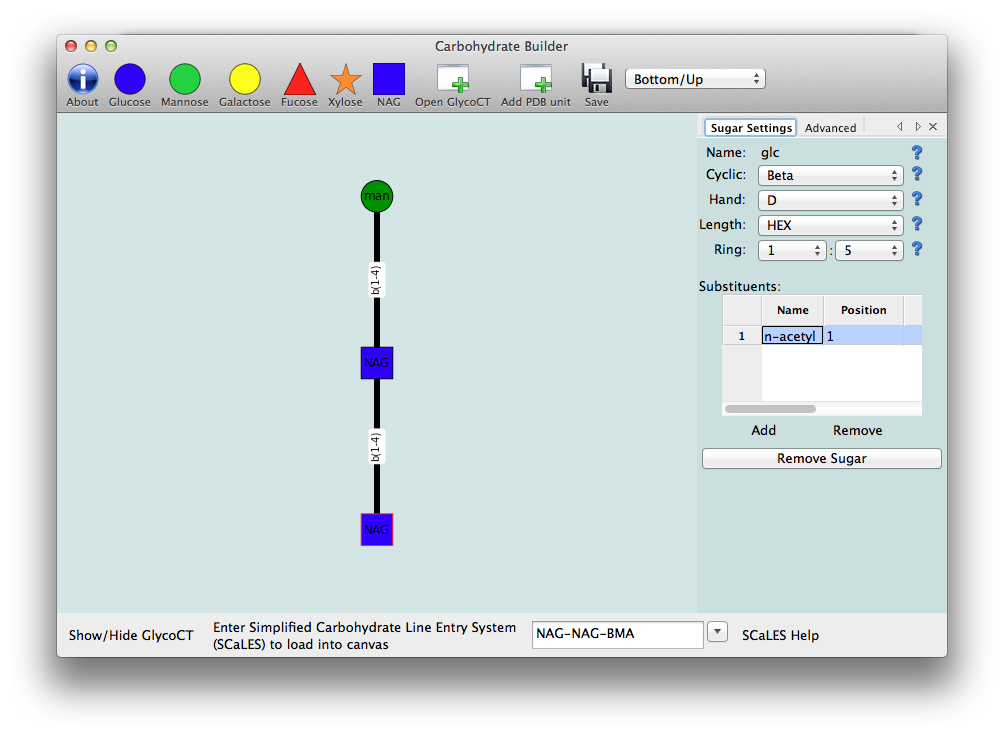
Task: Click the SCaLES Help text
Action: coord(779,634)
